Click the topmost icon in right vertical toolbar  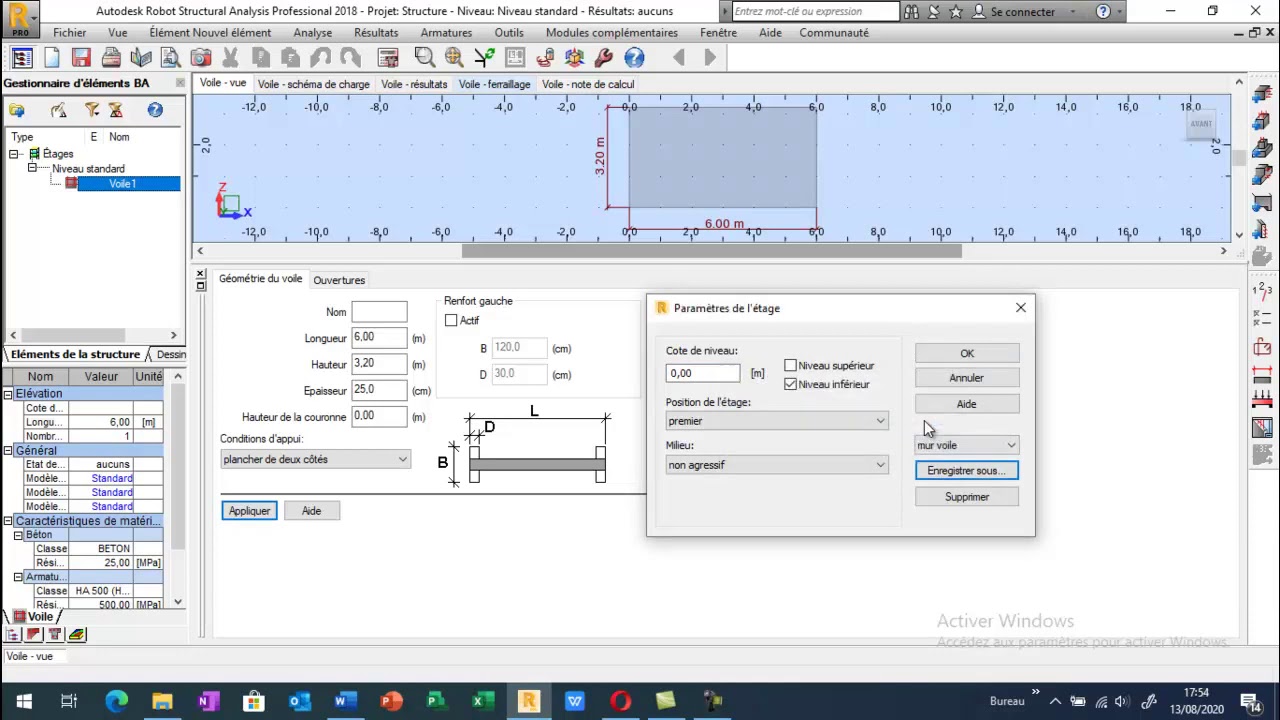pyautogui.click(x=1262, y=94)
